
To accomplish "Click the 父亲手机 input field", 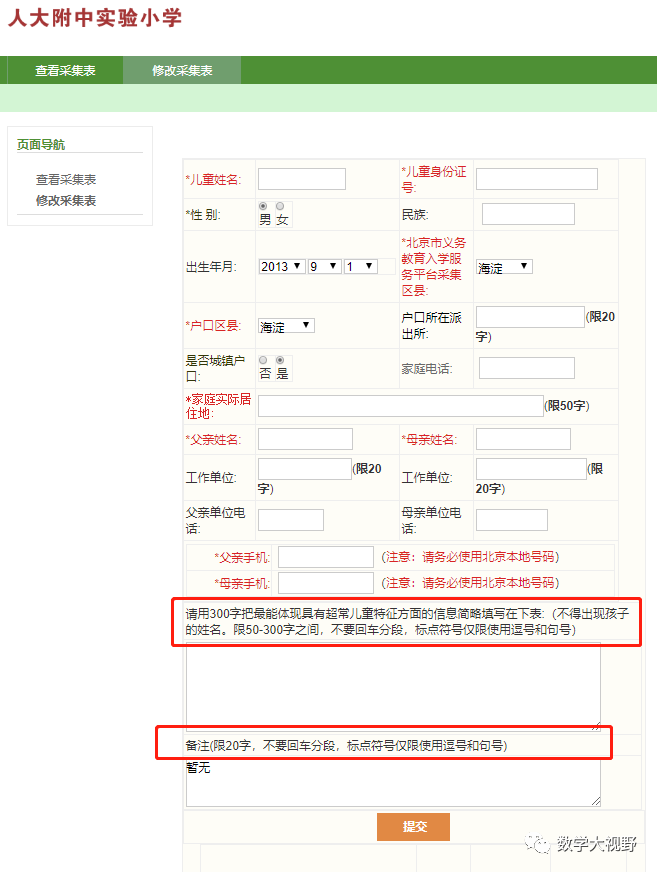I will [x=325, y=557].
